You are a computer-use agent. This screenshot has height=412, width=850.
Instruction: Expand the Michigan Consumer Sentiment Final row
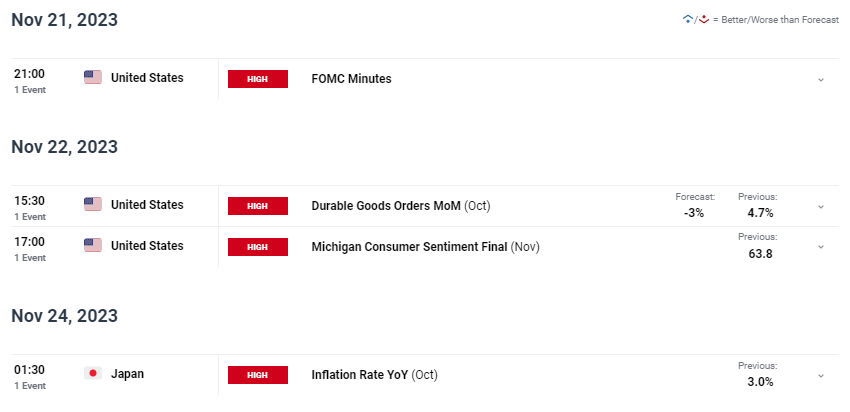(x=821, y=247)
